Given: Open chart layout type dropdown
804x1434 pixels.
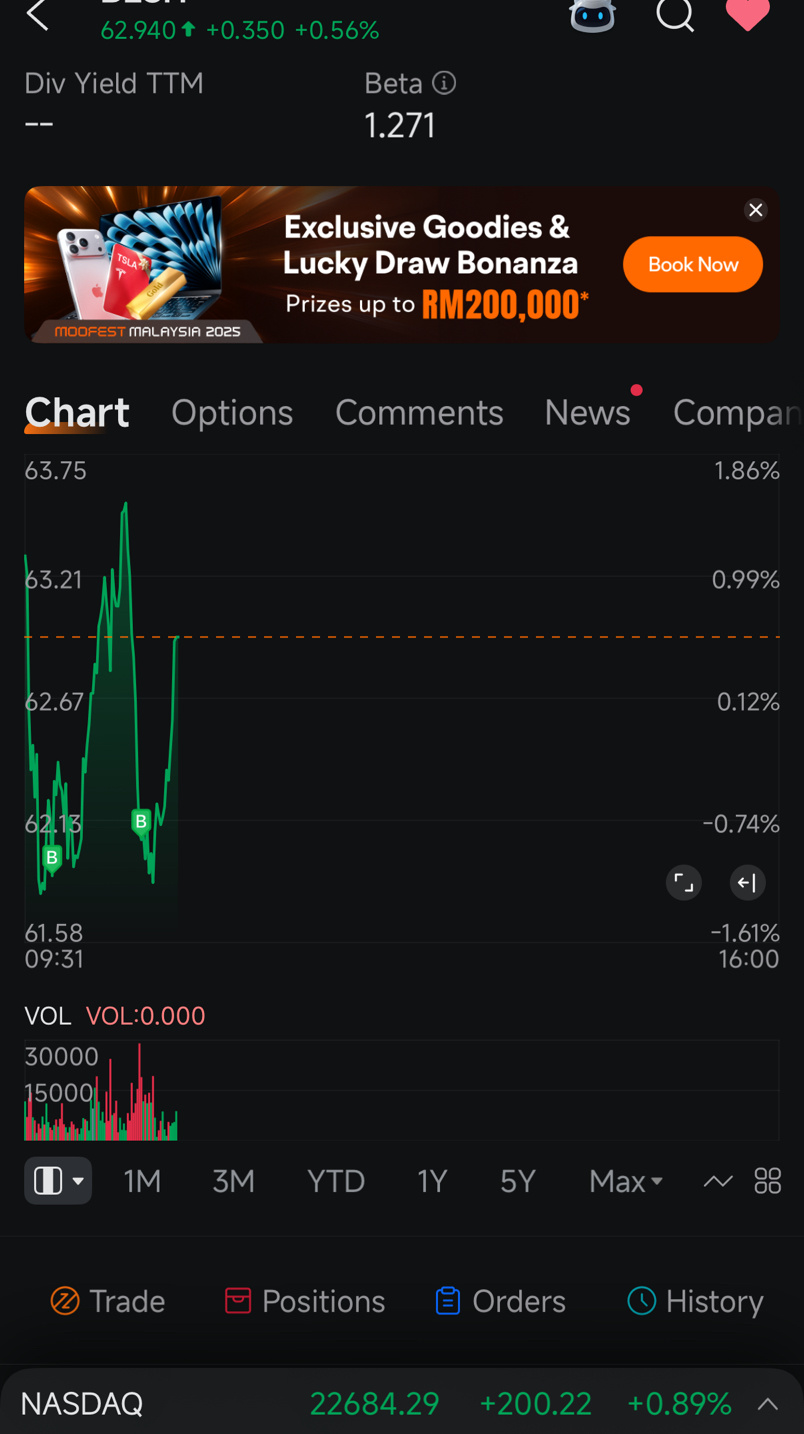Looking at the screenshot, I should click(x=58, y=1181).
